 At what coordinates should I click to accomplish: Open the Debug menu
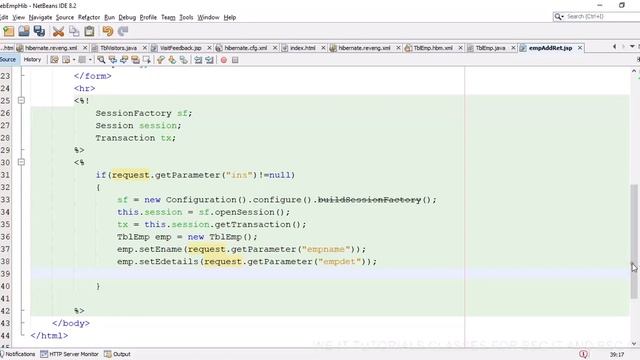pyautogui.click(x=127, y=17)
